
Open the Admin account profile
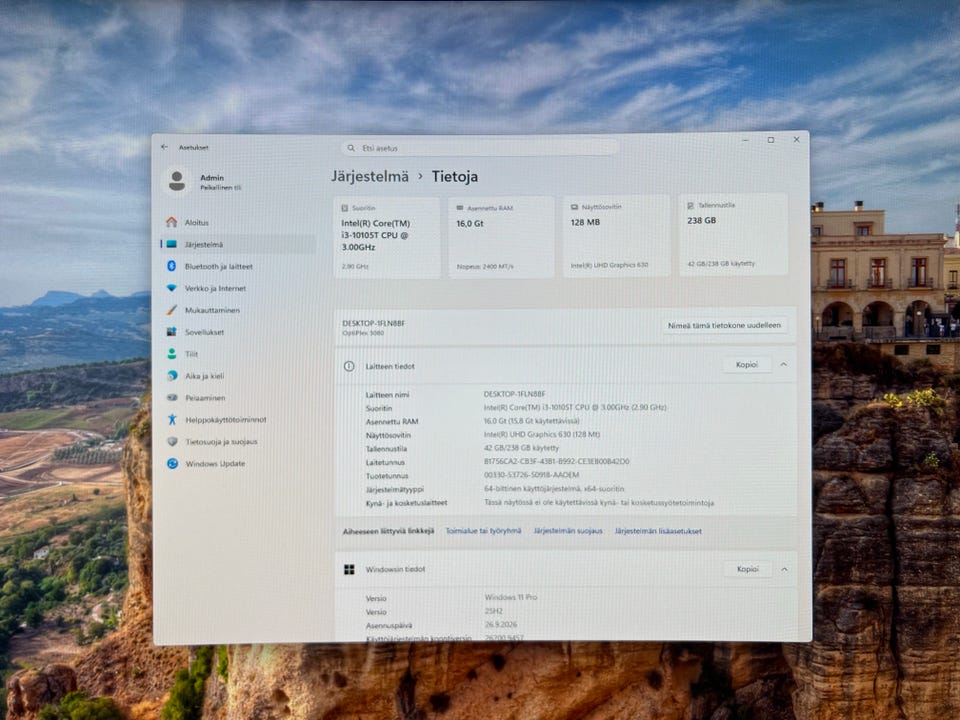tap(204, 182)
